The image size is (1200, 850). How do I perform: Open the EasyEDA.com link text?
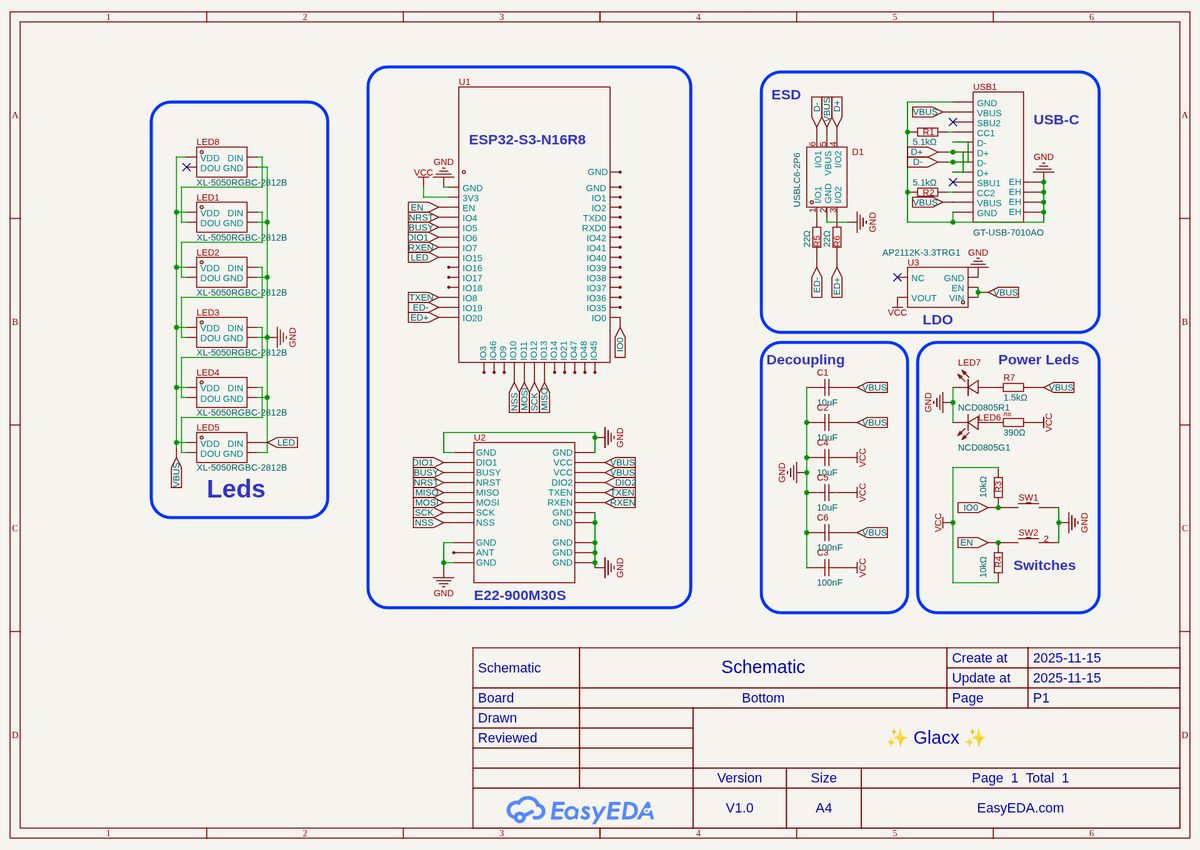tap(1020, 808)
